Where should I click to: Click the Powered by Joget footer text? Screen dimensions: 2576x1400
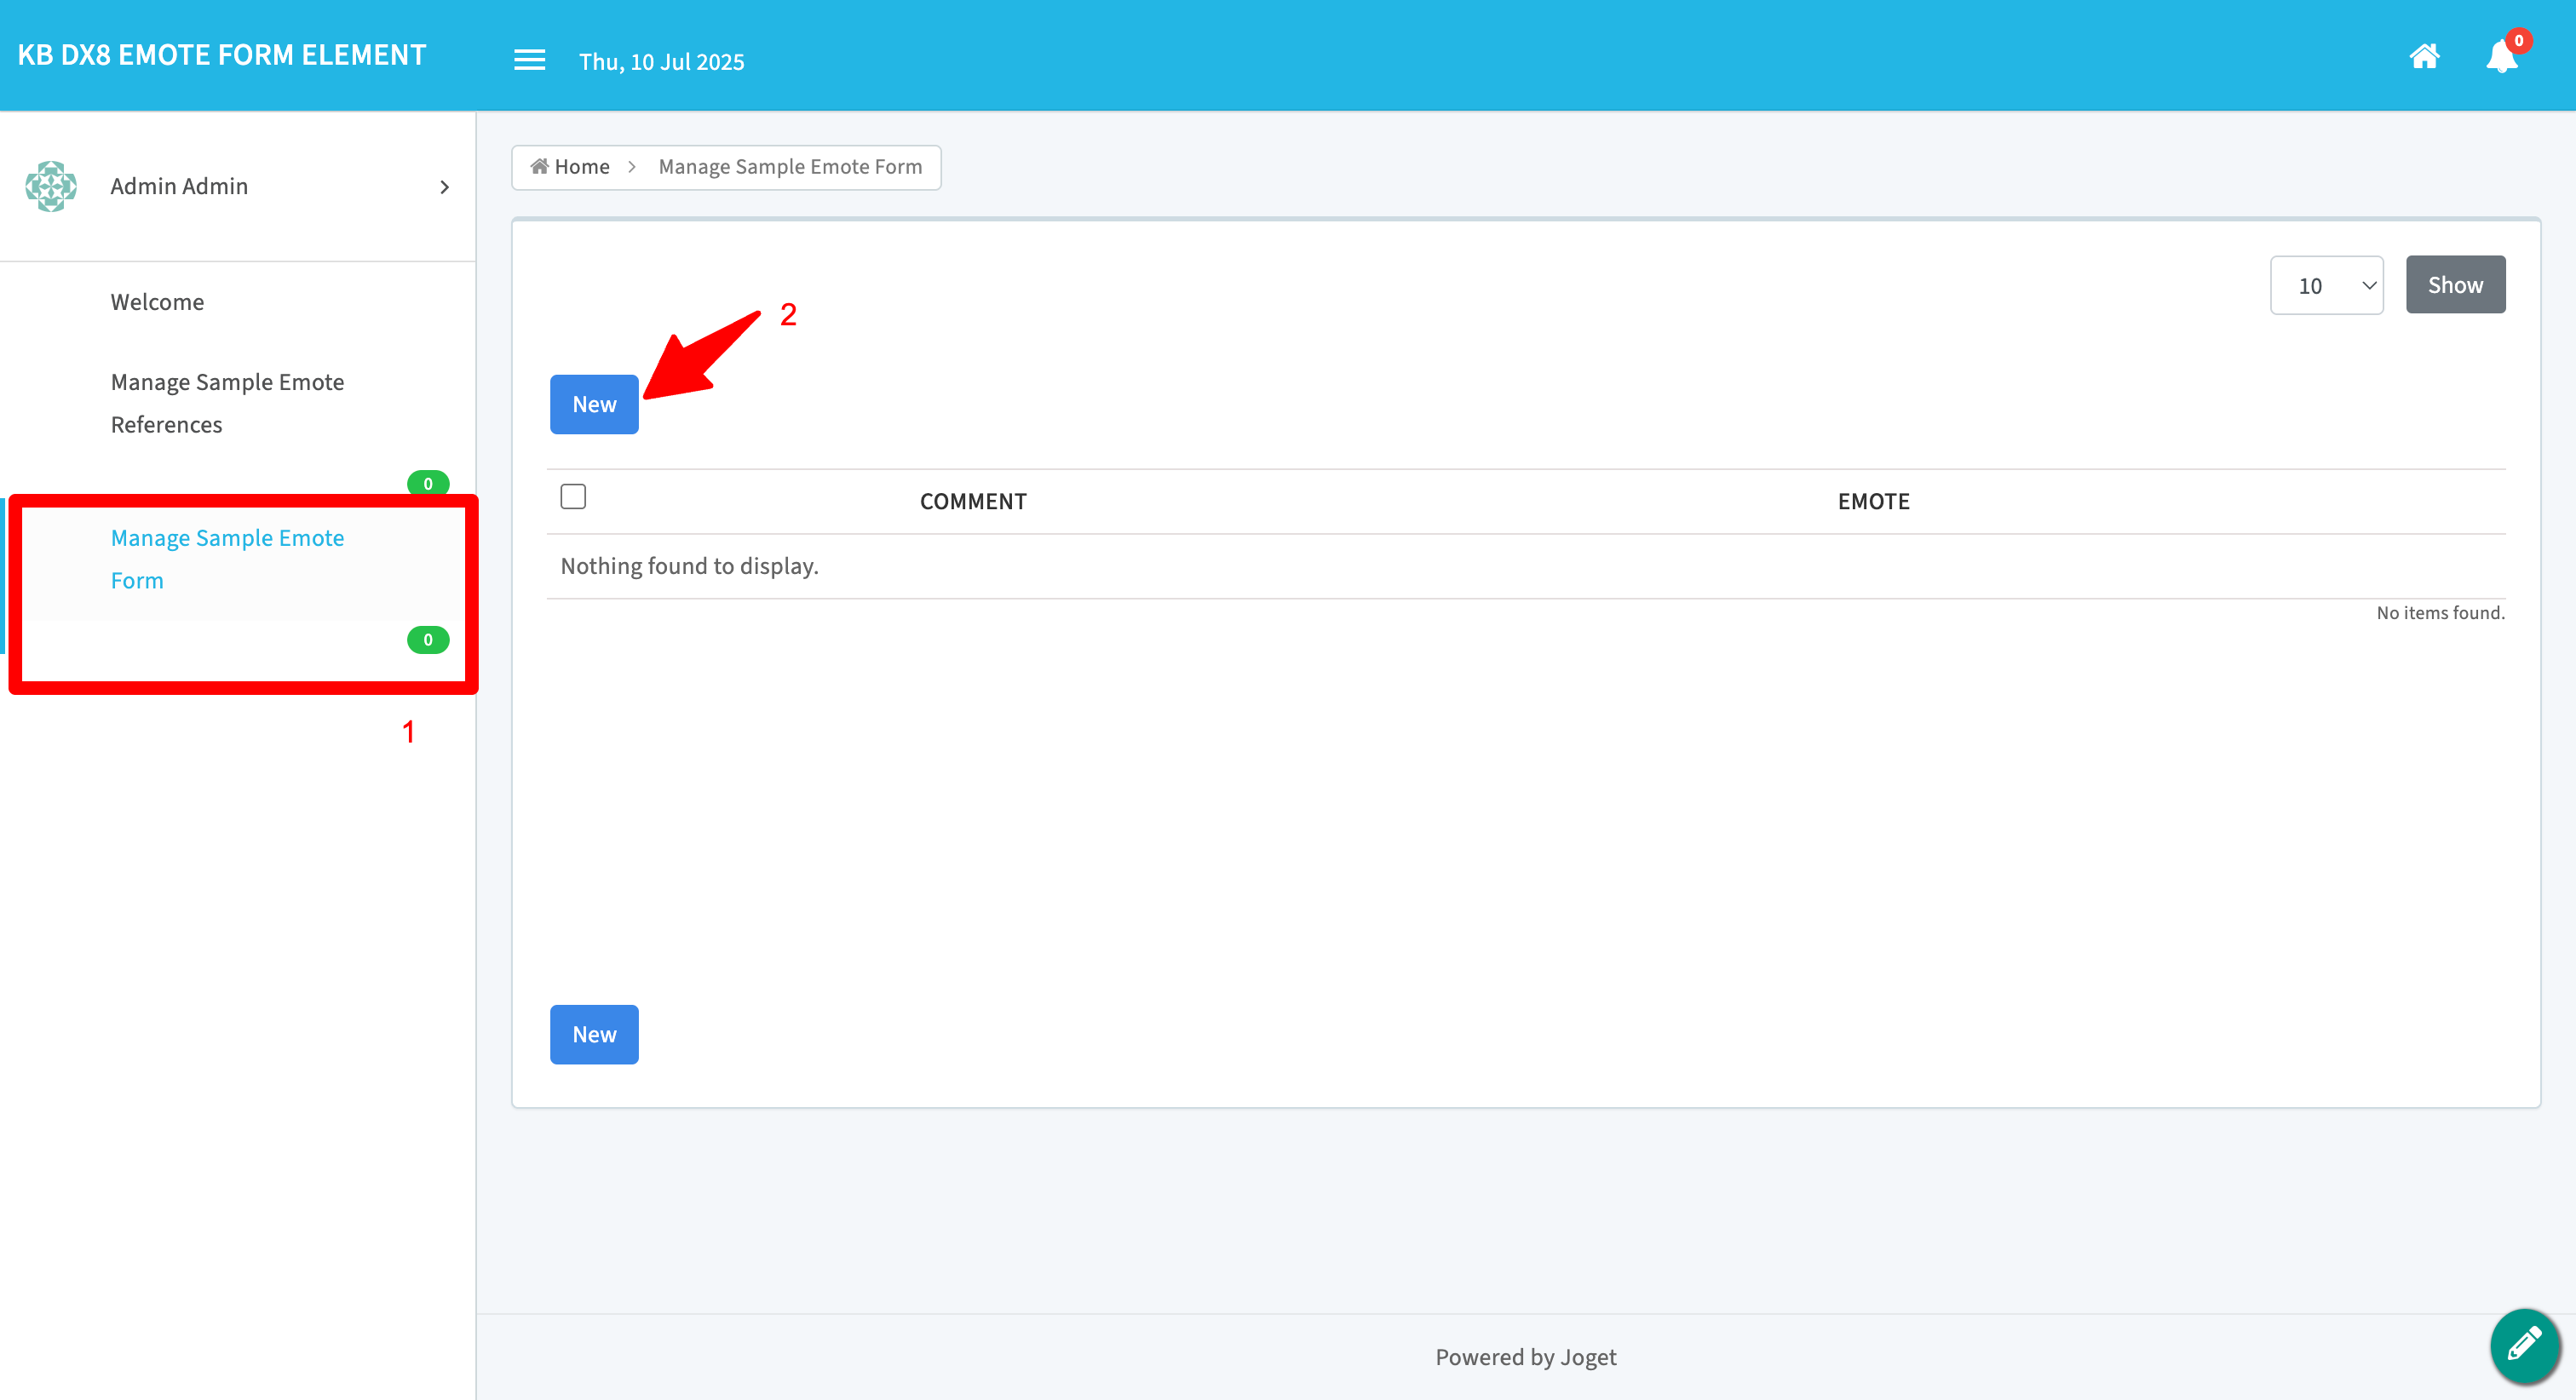pos(1526,1357)
